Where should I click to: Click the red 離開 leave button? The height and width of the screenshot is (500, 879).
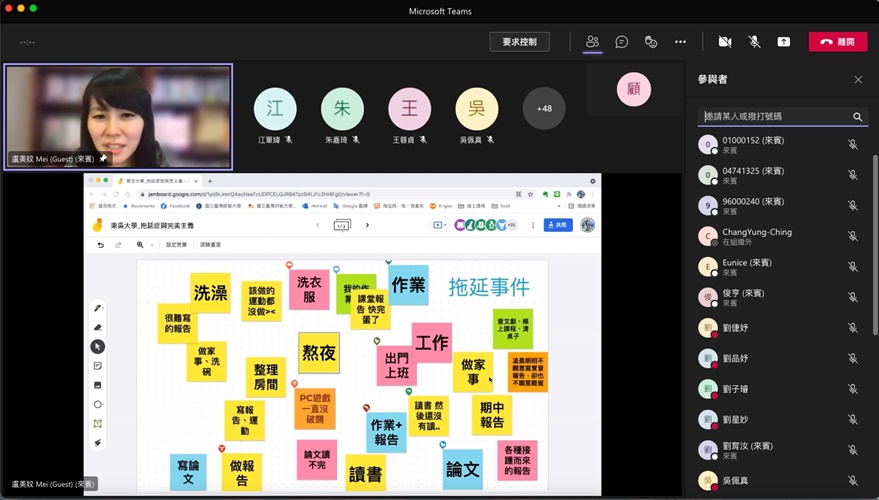(838, 42)
